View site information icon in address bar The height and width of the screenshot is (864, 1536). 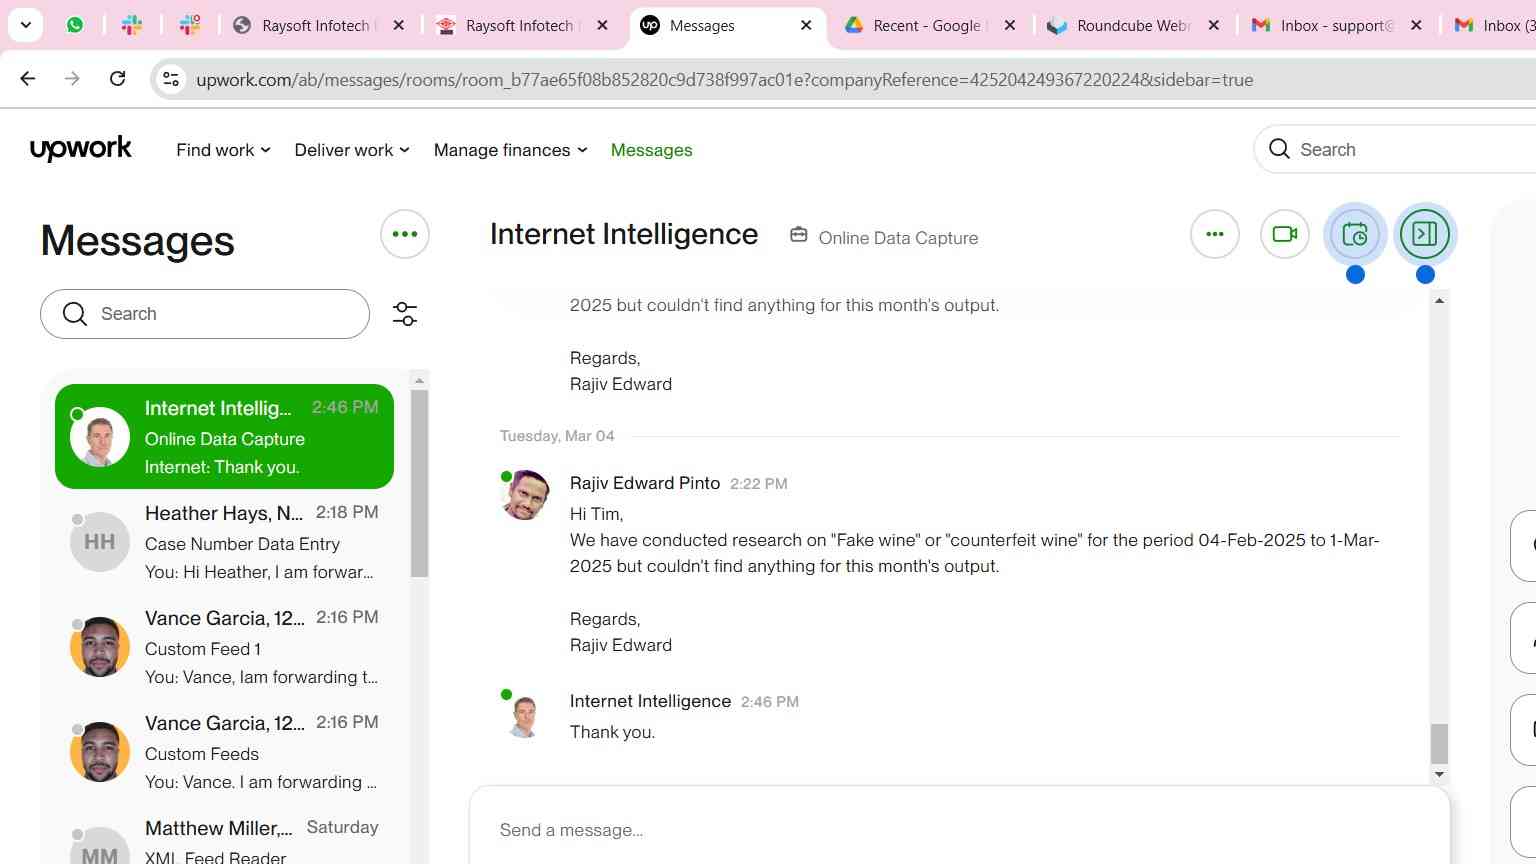(171, 79)
